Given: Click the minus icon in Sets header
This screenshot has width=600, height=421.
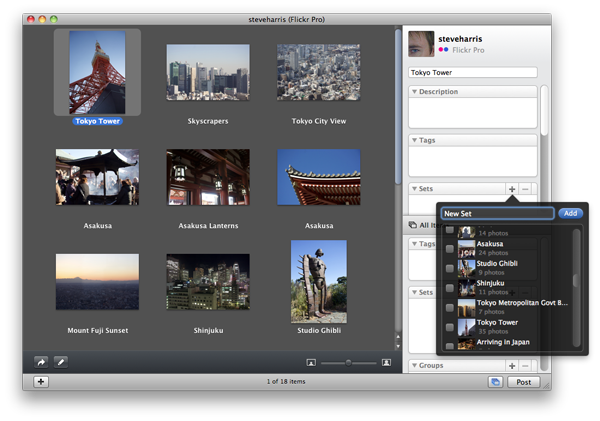Looking at the screenshot, I should tap(525, 189).
